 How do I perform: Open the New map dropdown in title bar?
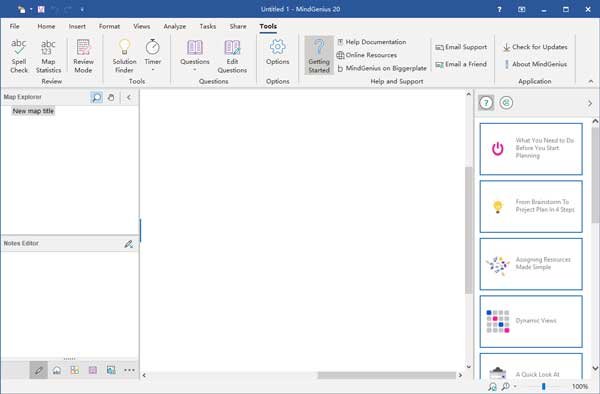[31, 9]
